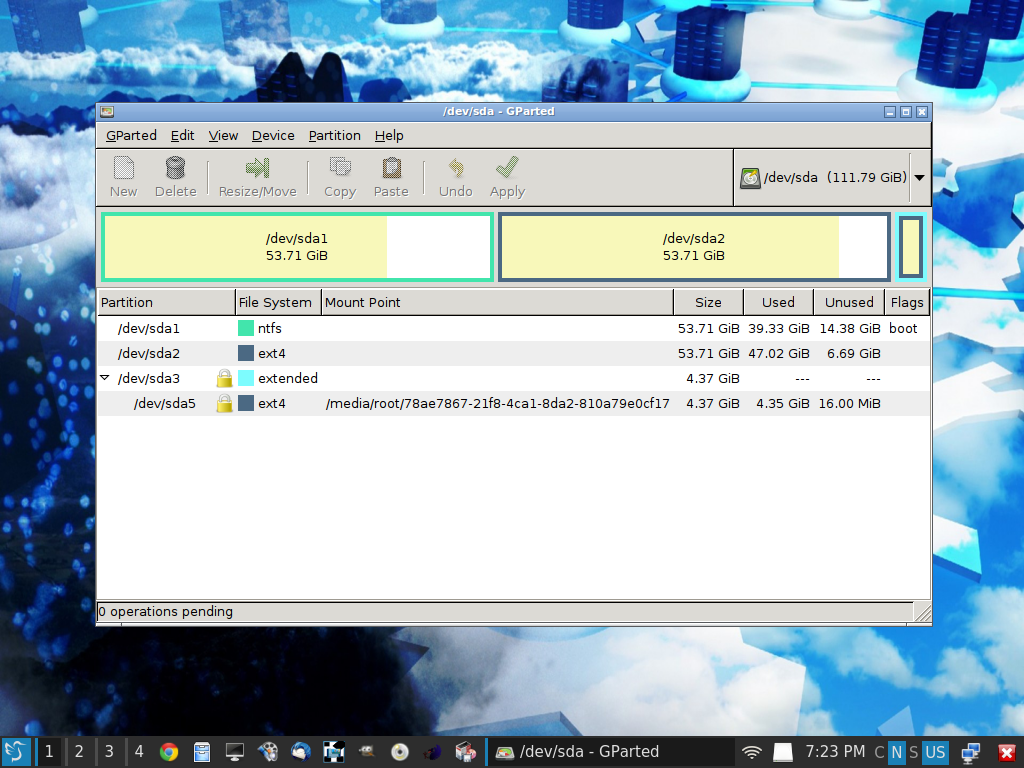Sort by the Mount Point column header
1024x768 pixels.
[497, 302]
